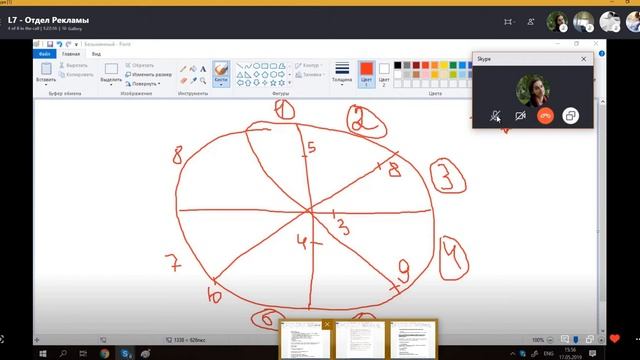Click the first participant avatar in Skype header
Image resolution: width=640 pixels, height=360 pixels.
[557, 22]
